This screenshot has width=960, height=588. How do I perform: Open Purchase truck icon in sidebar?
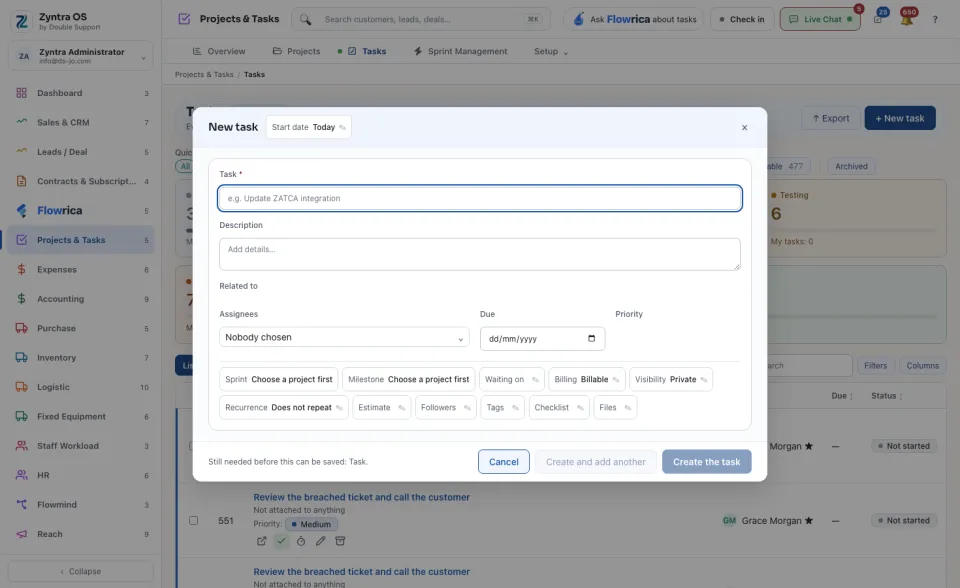[x=21, y=328]
